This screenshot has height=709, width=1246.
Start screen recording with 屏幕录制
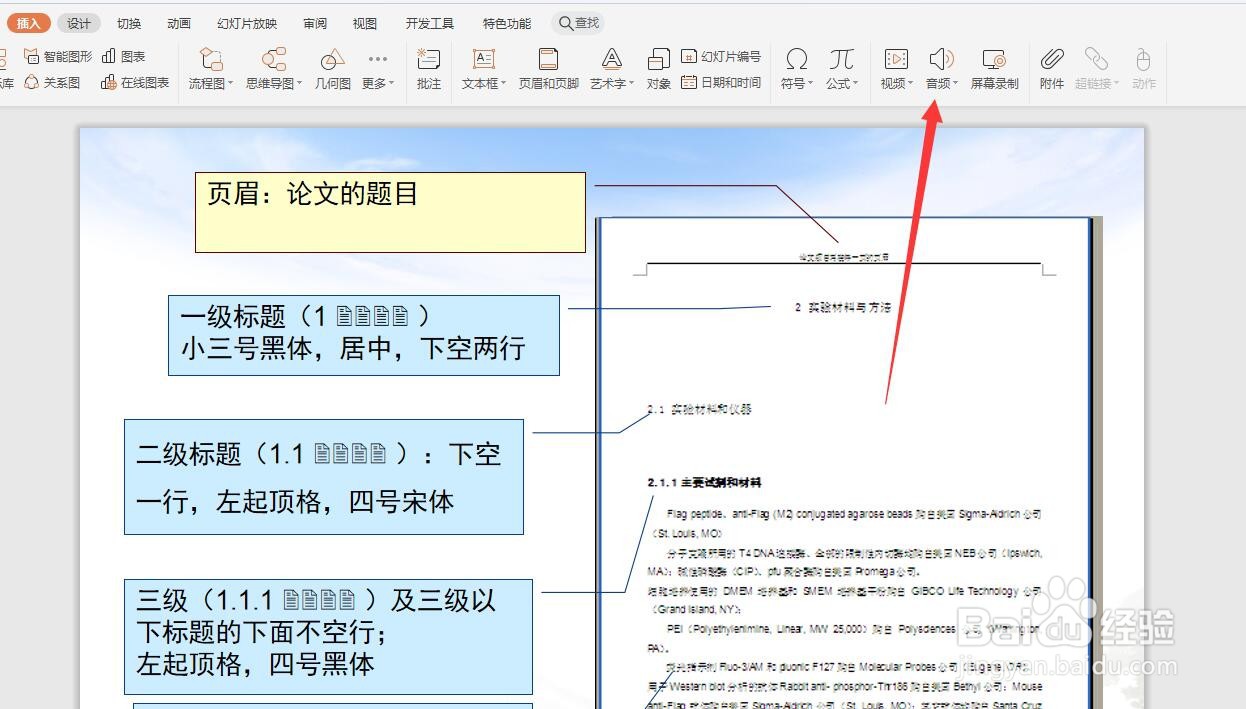994,68
